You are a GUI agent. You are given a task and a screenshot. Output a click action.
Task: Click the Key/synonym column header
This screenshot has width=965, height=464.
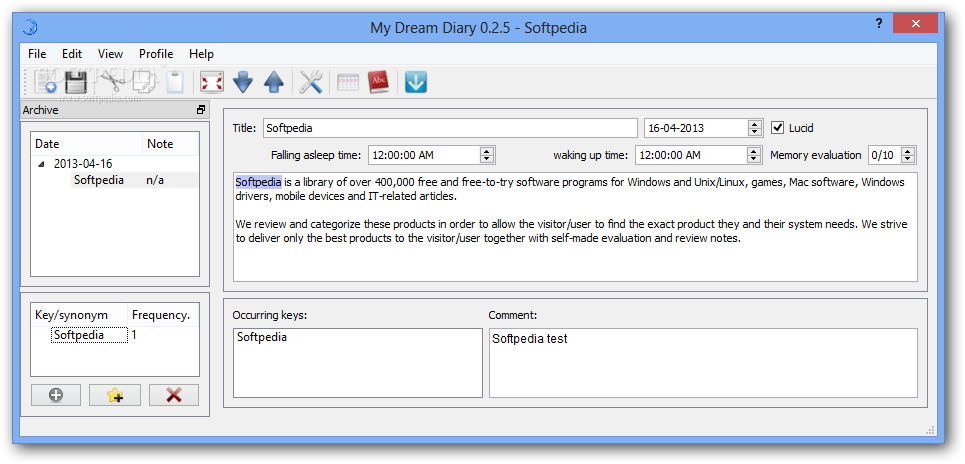coord(79,315)
